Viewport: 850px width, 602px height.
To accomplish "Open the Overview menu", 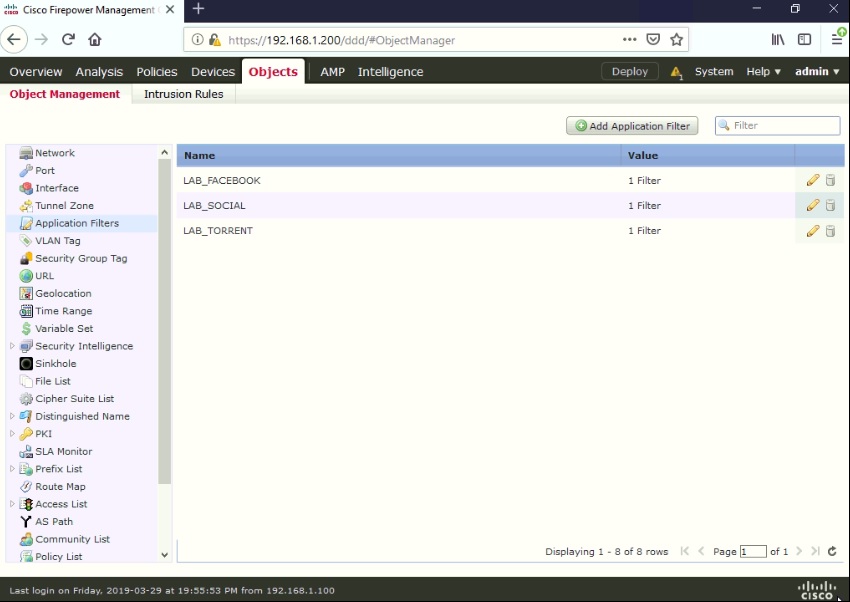I will (x=36, y=72).
